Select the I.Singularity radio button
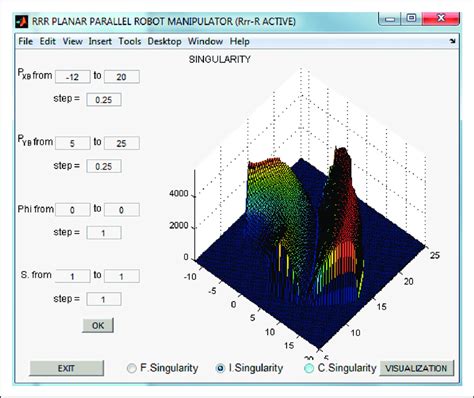 point(220,368)
